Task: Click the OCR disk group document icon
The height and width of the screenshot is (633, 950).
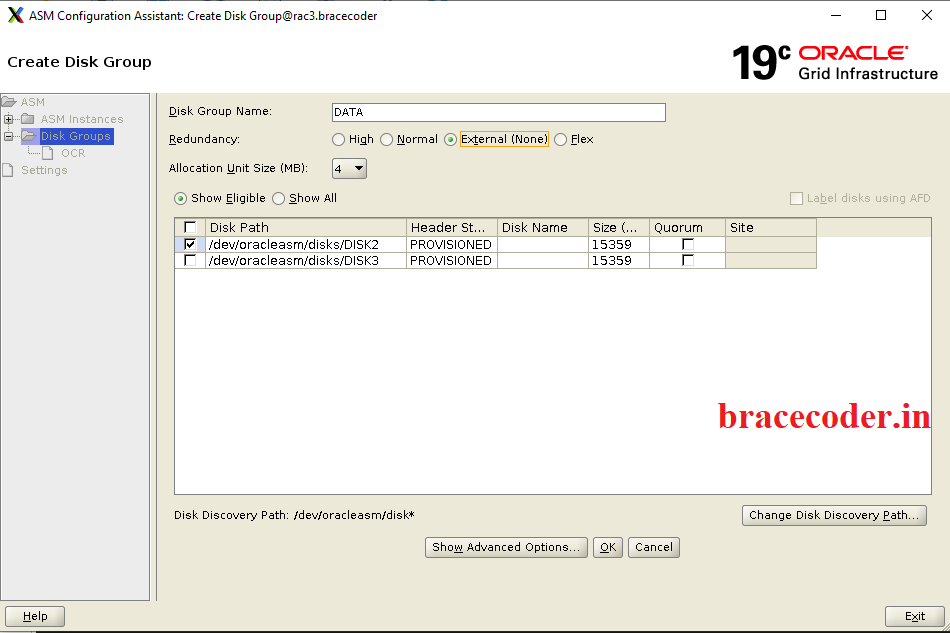Action: coord(48,153)
